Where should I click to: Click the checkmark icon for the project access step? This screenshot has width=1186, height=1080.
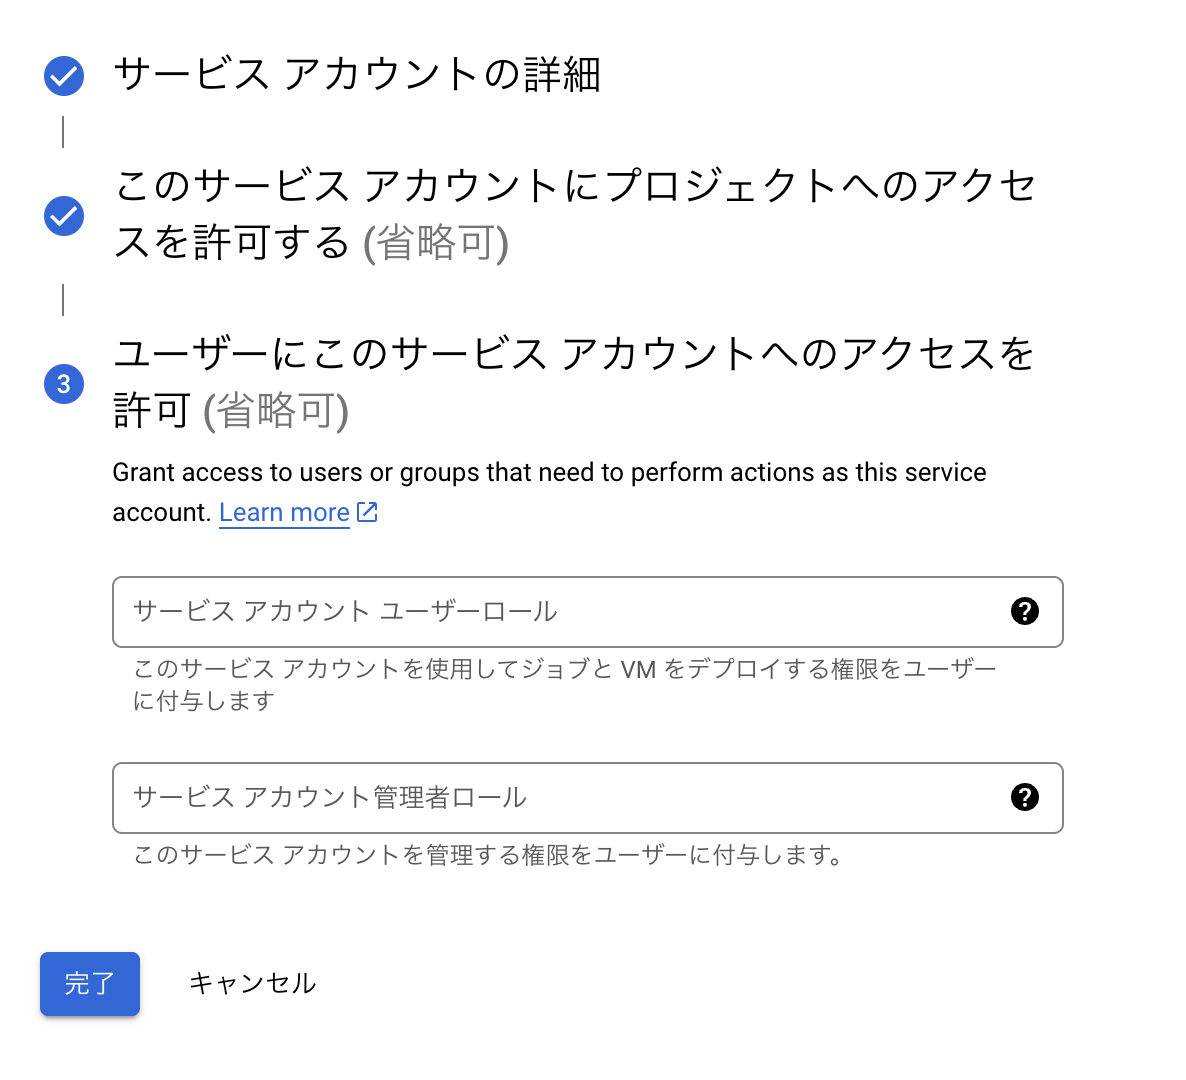(64, 216)
